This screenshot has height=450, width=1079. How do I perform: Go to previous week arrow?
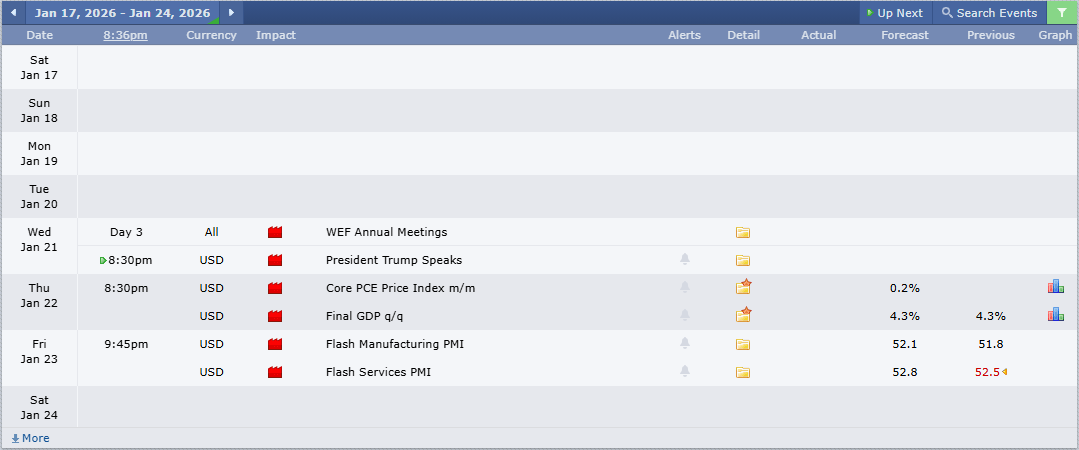13,13
